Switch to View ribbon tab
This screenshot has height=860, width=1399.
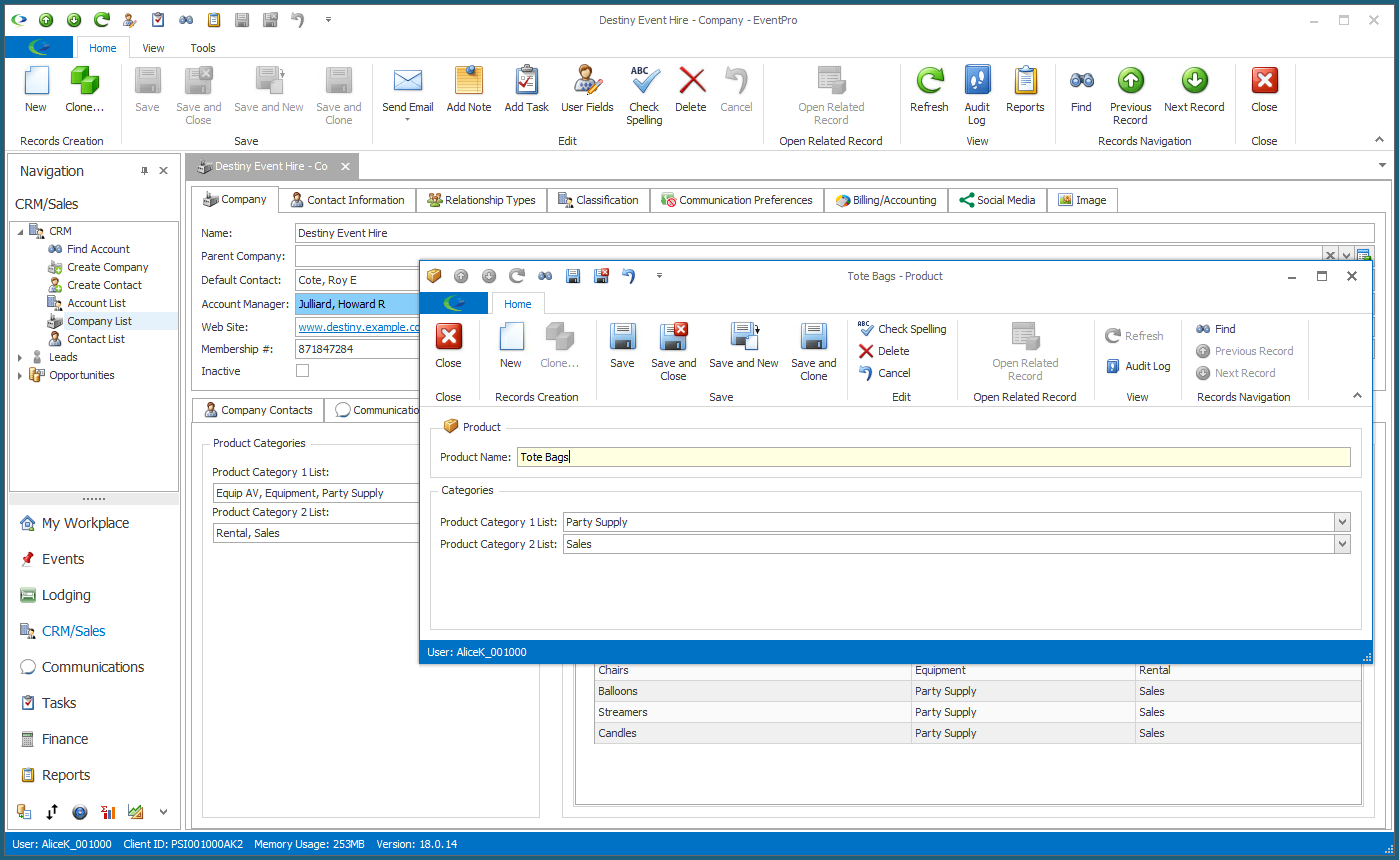pos(153,48)
